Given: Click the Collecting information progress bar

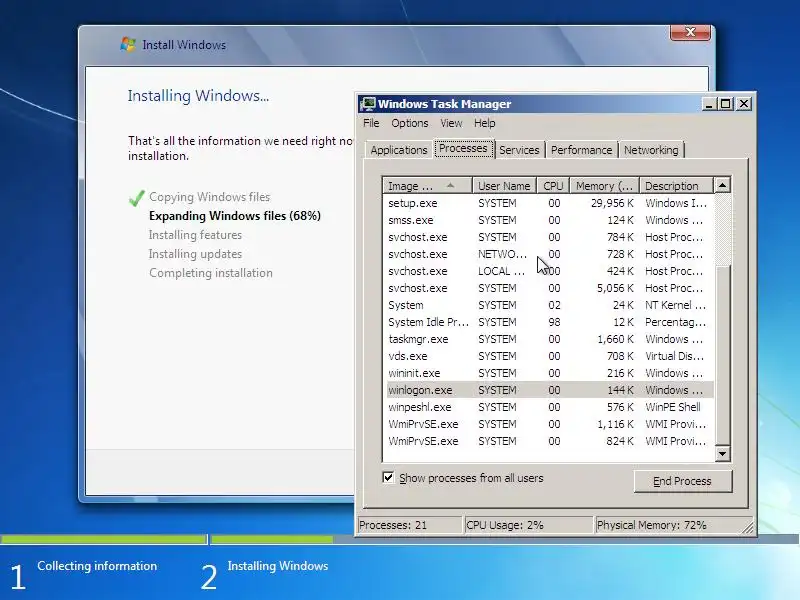Looking at the screenshot, I should click(103, 539).
